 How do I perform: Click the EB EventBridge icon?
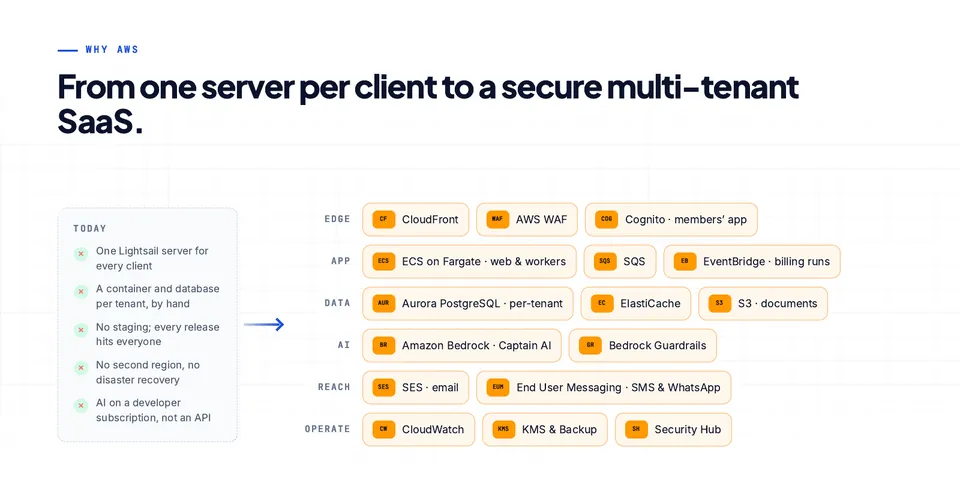click(684, 261)
